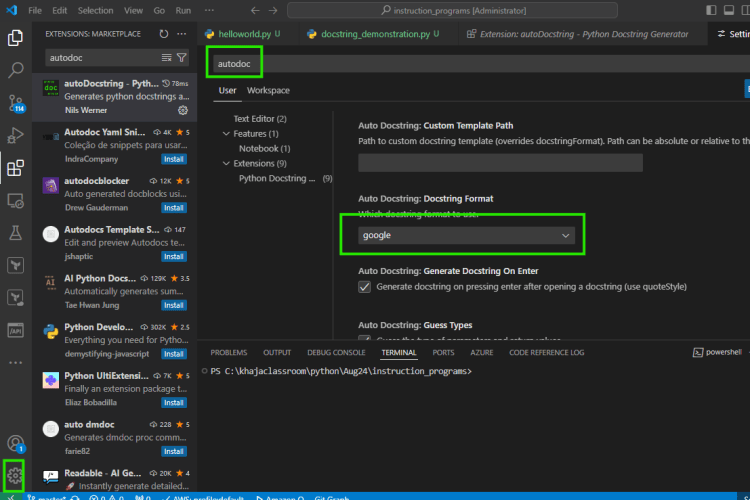Install the autodocblocker extension
Screen dimensions: 750x500
[x=174, y=208]
